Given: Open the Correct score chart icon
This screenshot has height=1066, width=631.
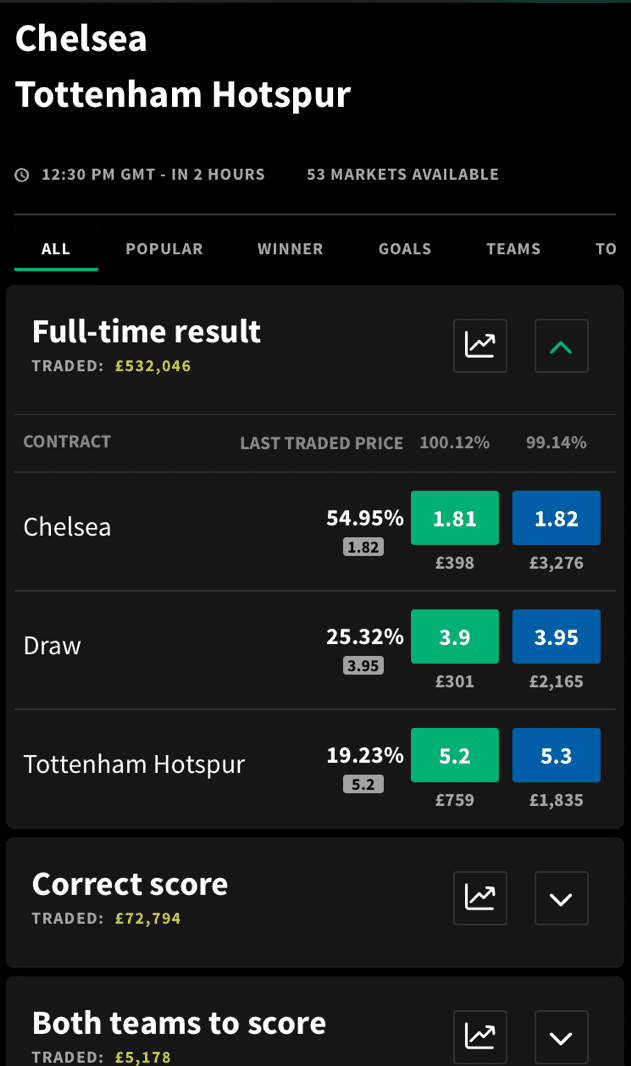Looking at the screenshot, I should [480, 898].
